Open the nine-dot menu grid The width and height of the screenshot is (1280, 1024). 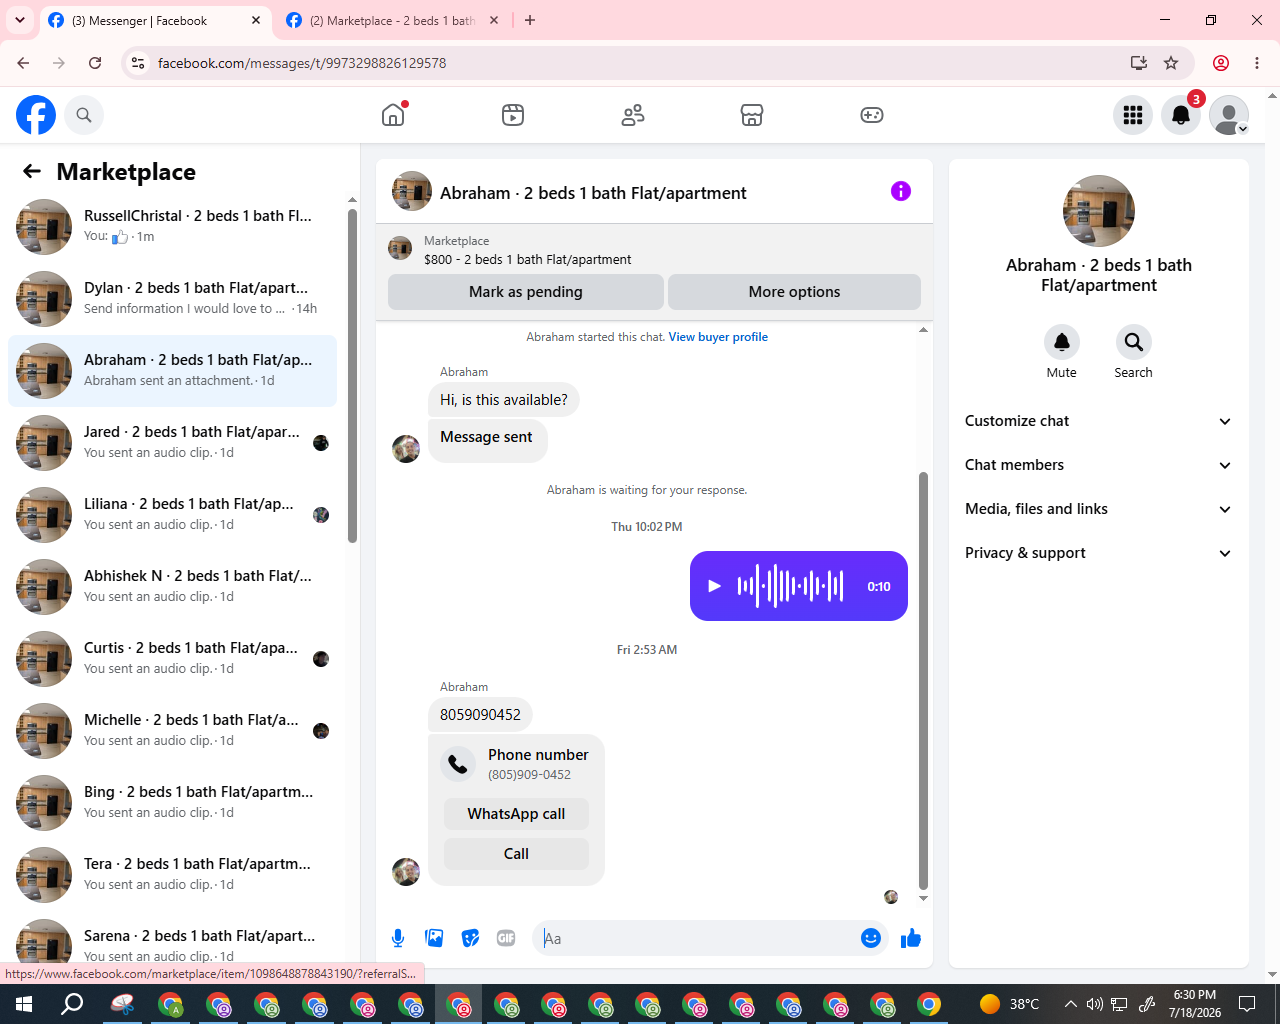(1133, 115)
